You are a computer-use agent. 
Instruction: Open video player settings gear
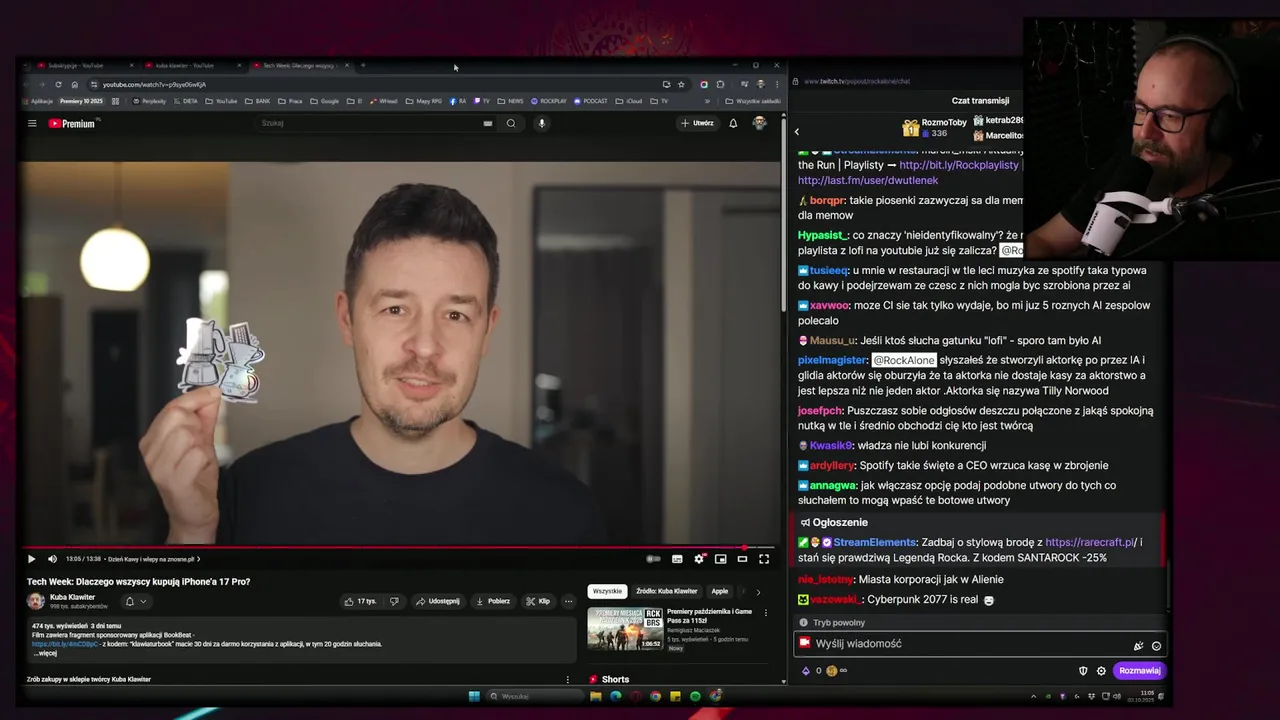click(699, 559)
